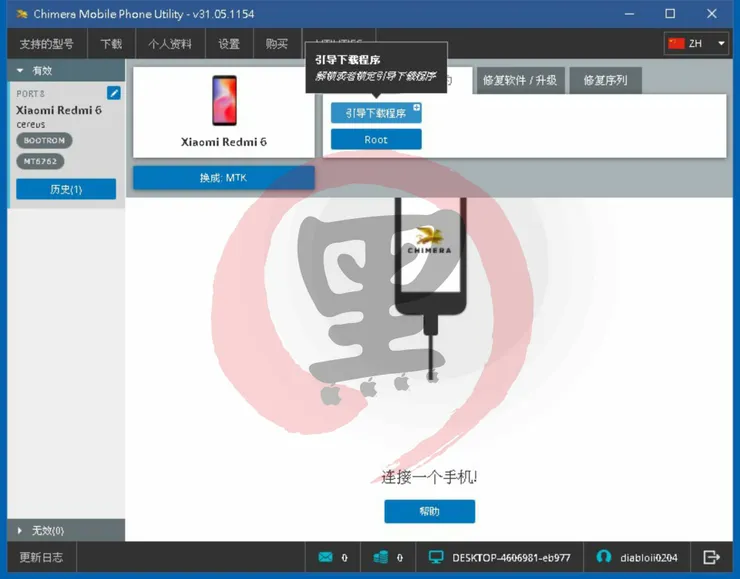The width and height of the screenshot is (740, 579).
Task: Open the 设置 menu
Action: (229, 44)
